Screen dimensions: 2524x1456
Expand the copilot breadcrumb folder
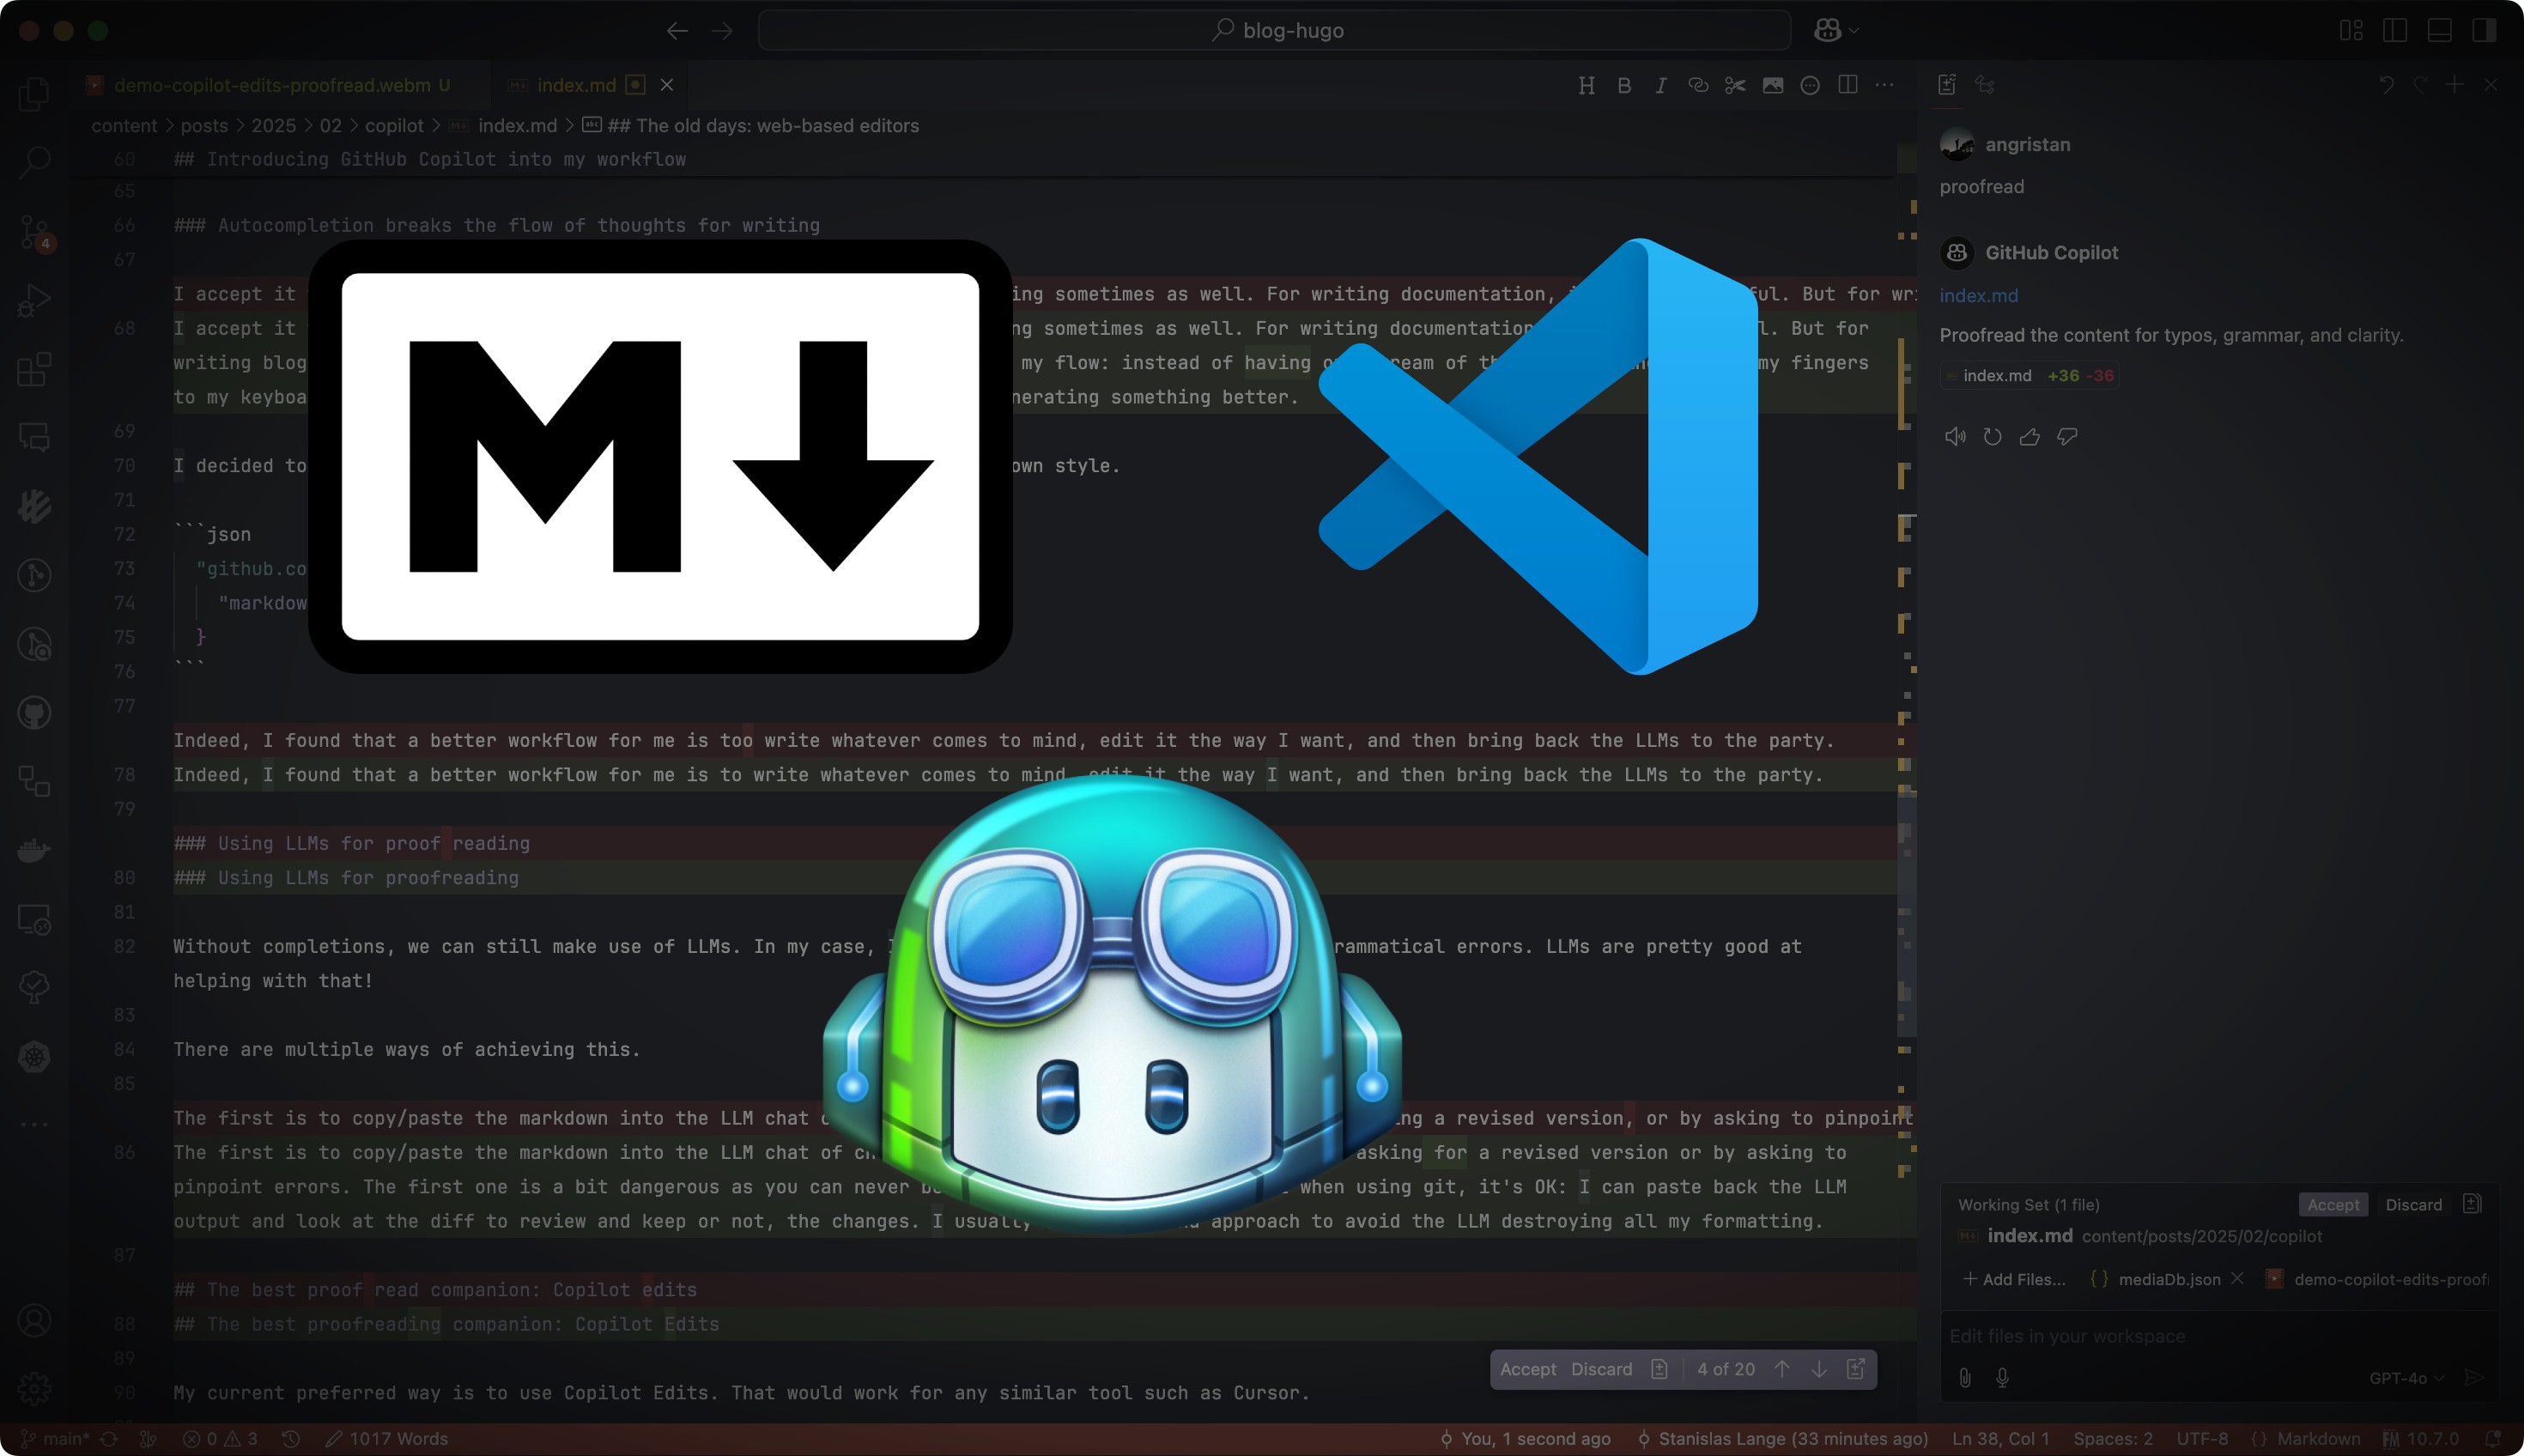(x=394, y=126)
